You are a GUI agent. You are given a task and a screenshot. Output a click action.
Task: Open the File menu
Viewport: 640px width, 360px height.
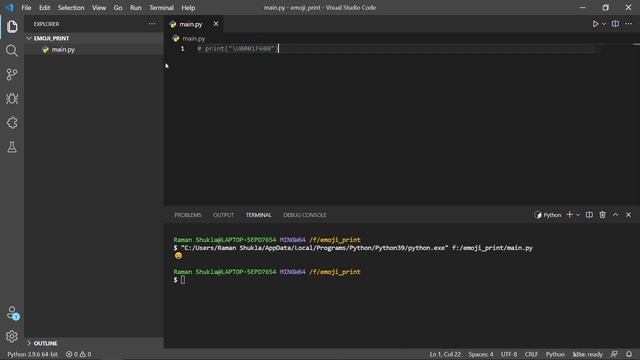pyautogui.click(x=26, y=8)
